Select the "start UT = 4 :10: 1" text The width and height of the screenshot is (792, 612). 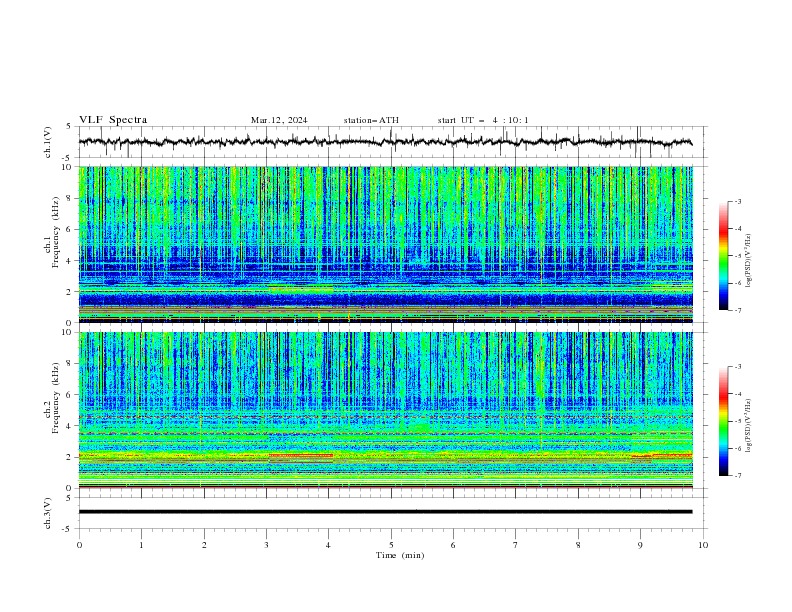[x=483, y=120]
